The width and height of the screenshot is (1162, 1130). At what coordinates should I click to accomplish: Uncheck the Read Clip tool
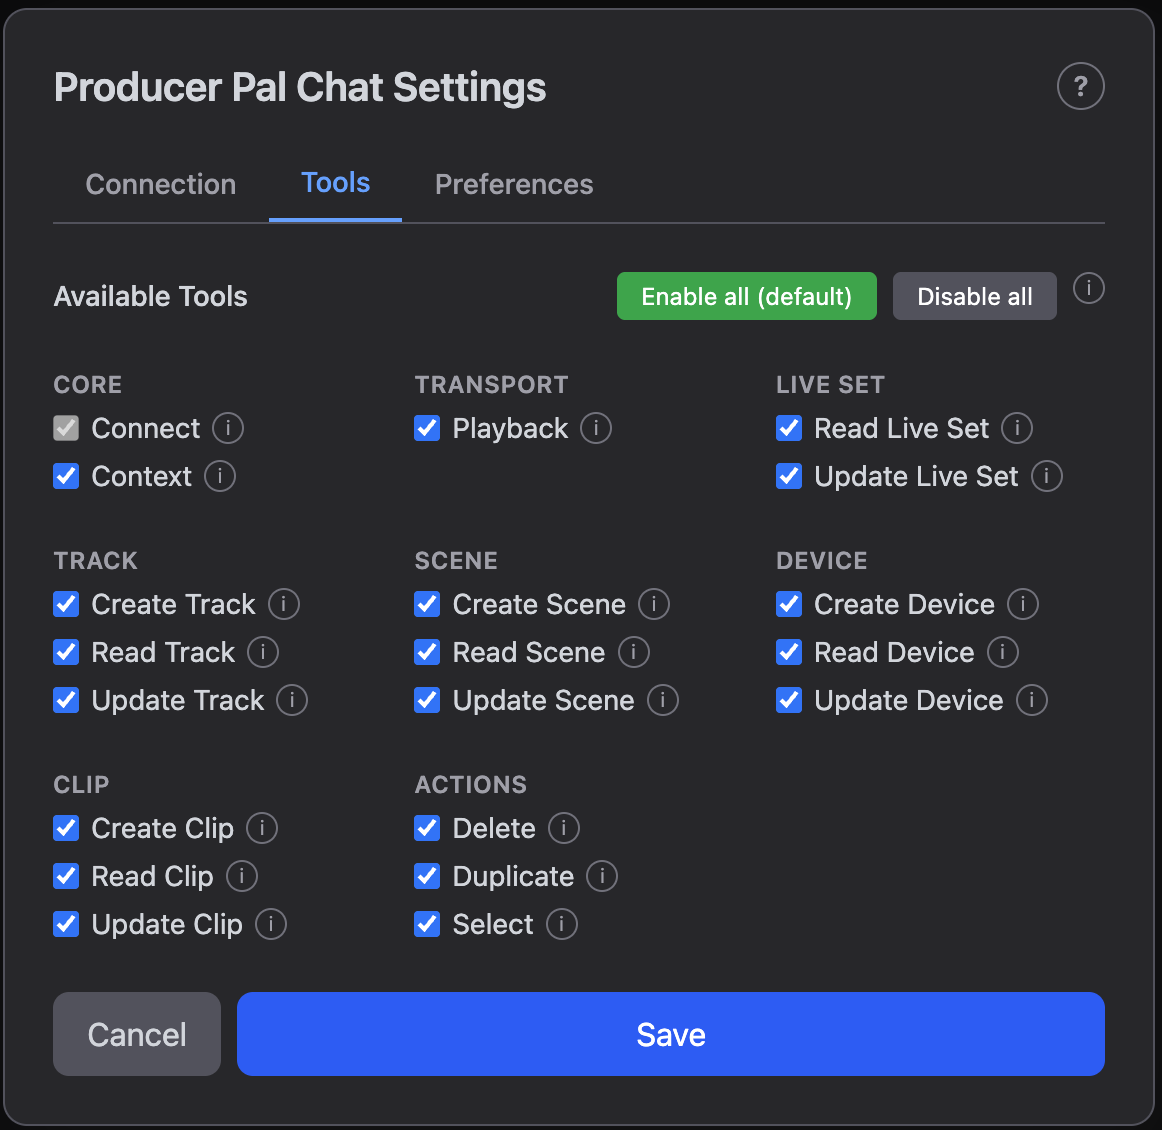[x=66, y=876]
